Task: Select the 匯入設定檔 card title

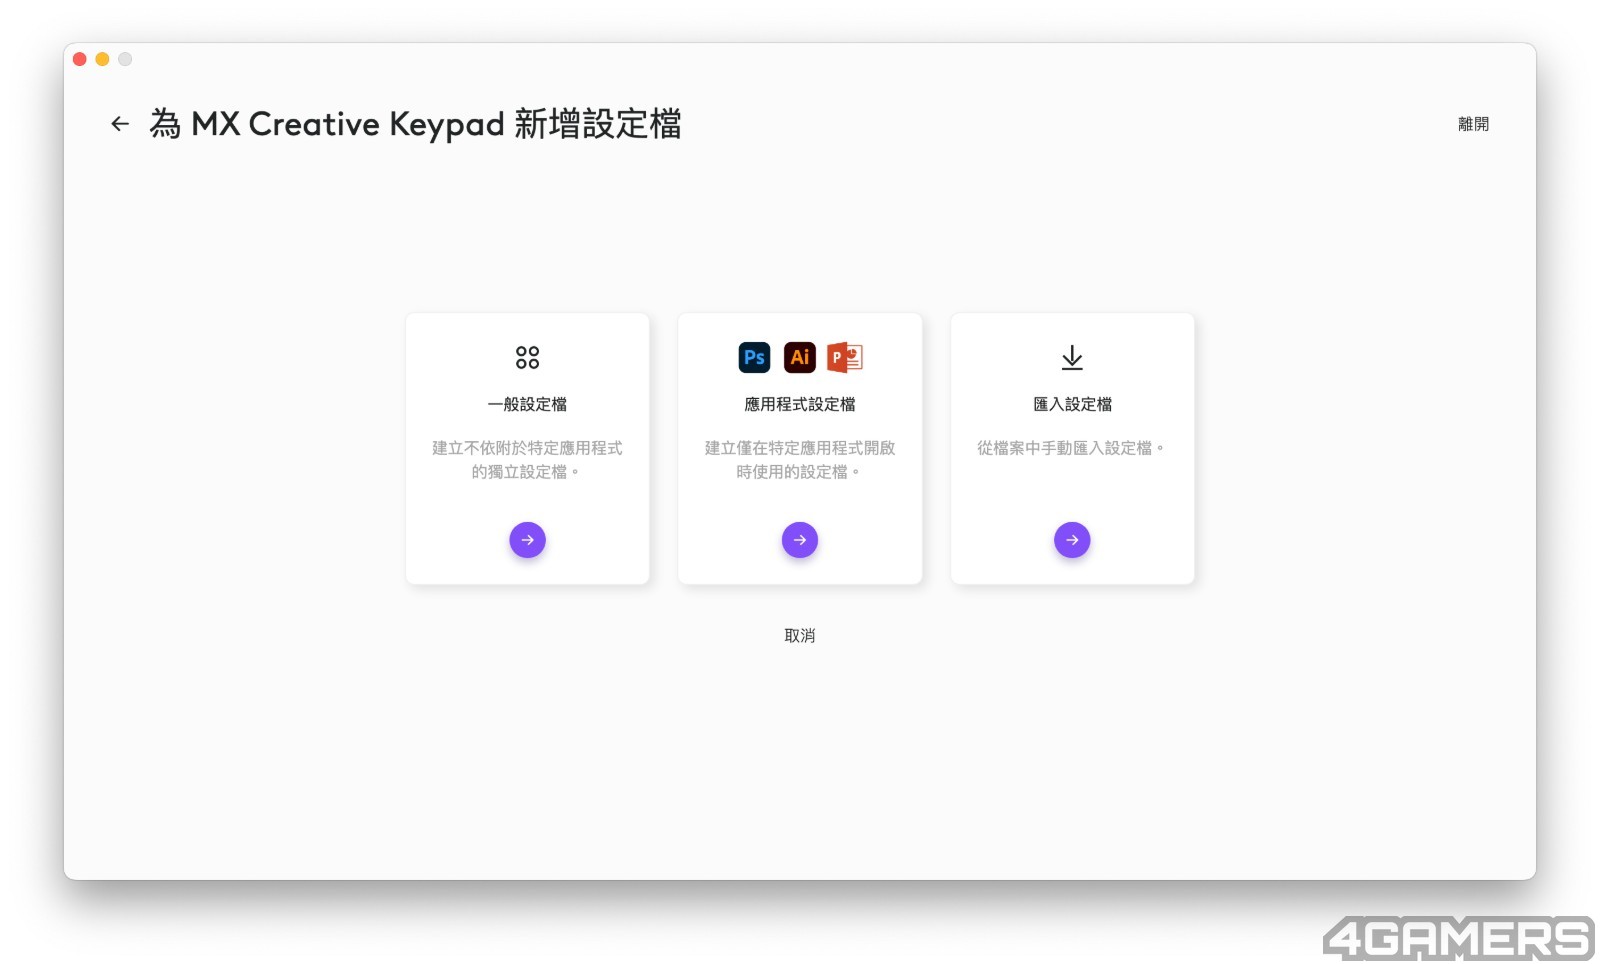Action: click(x=1072, y=404)
